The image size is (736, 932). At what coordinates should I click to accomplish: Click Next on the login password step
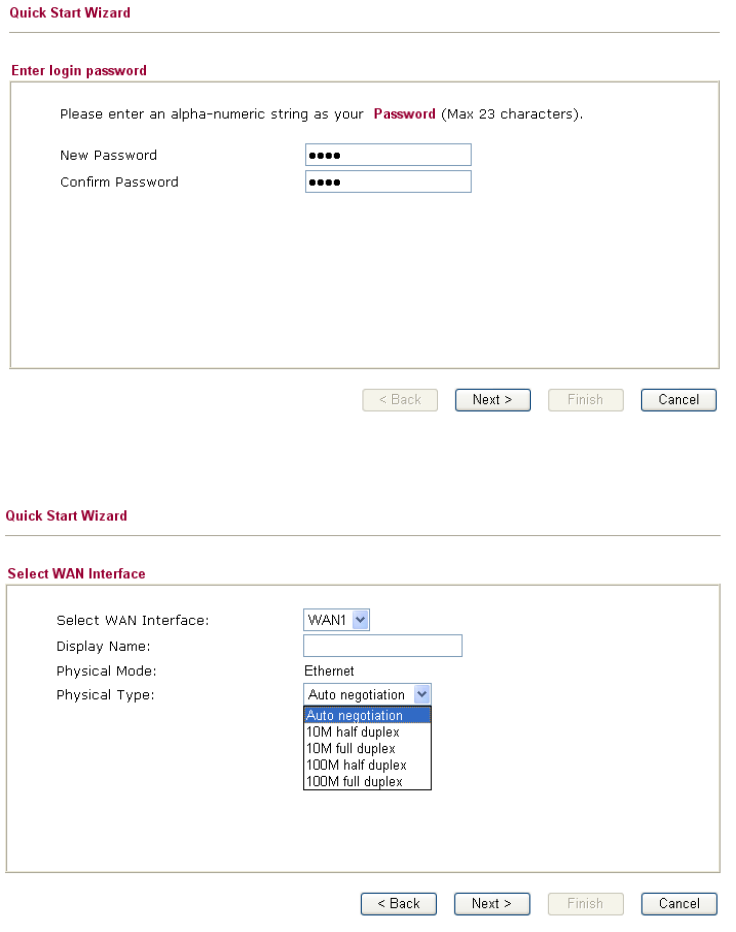click(492, 400)
